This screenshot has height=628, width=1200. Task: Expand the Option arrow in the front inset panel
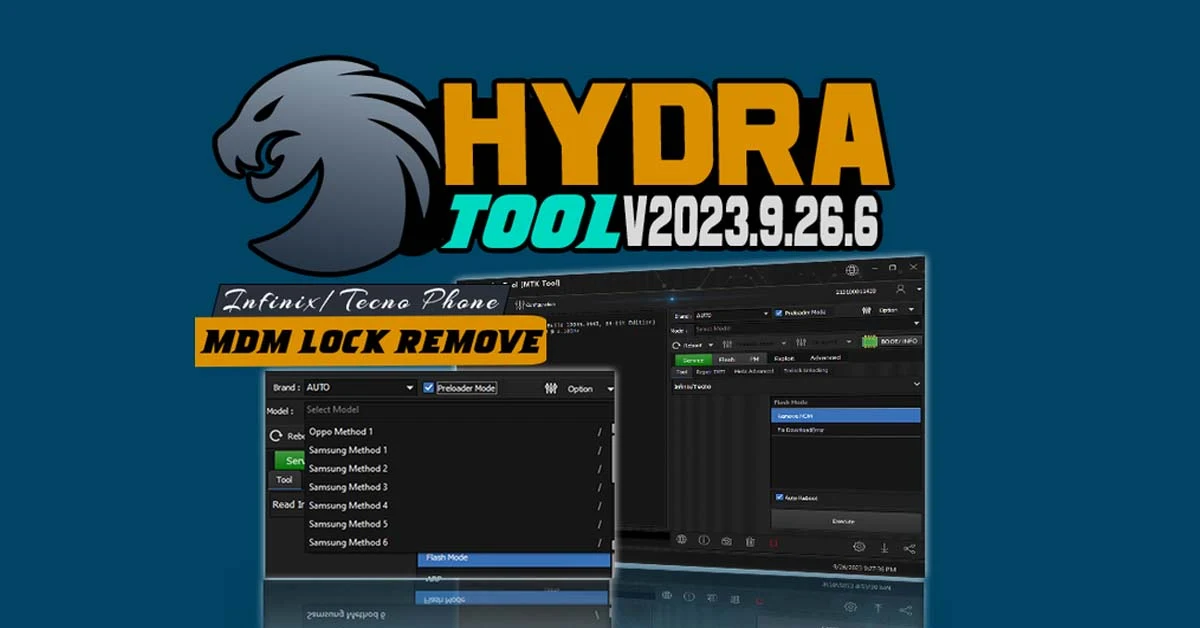pyautogui.click(x=610, y=389)
